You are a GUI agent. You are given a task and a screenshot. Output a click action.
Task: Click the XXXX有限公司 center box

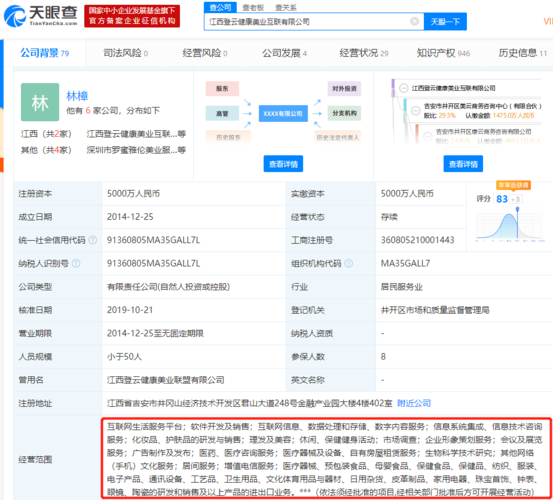[x=283, y=114]
